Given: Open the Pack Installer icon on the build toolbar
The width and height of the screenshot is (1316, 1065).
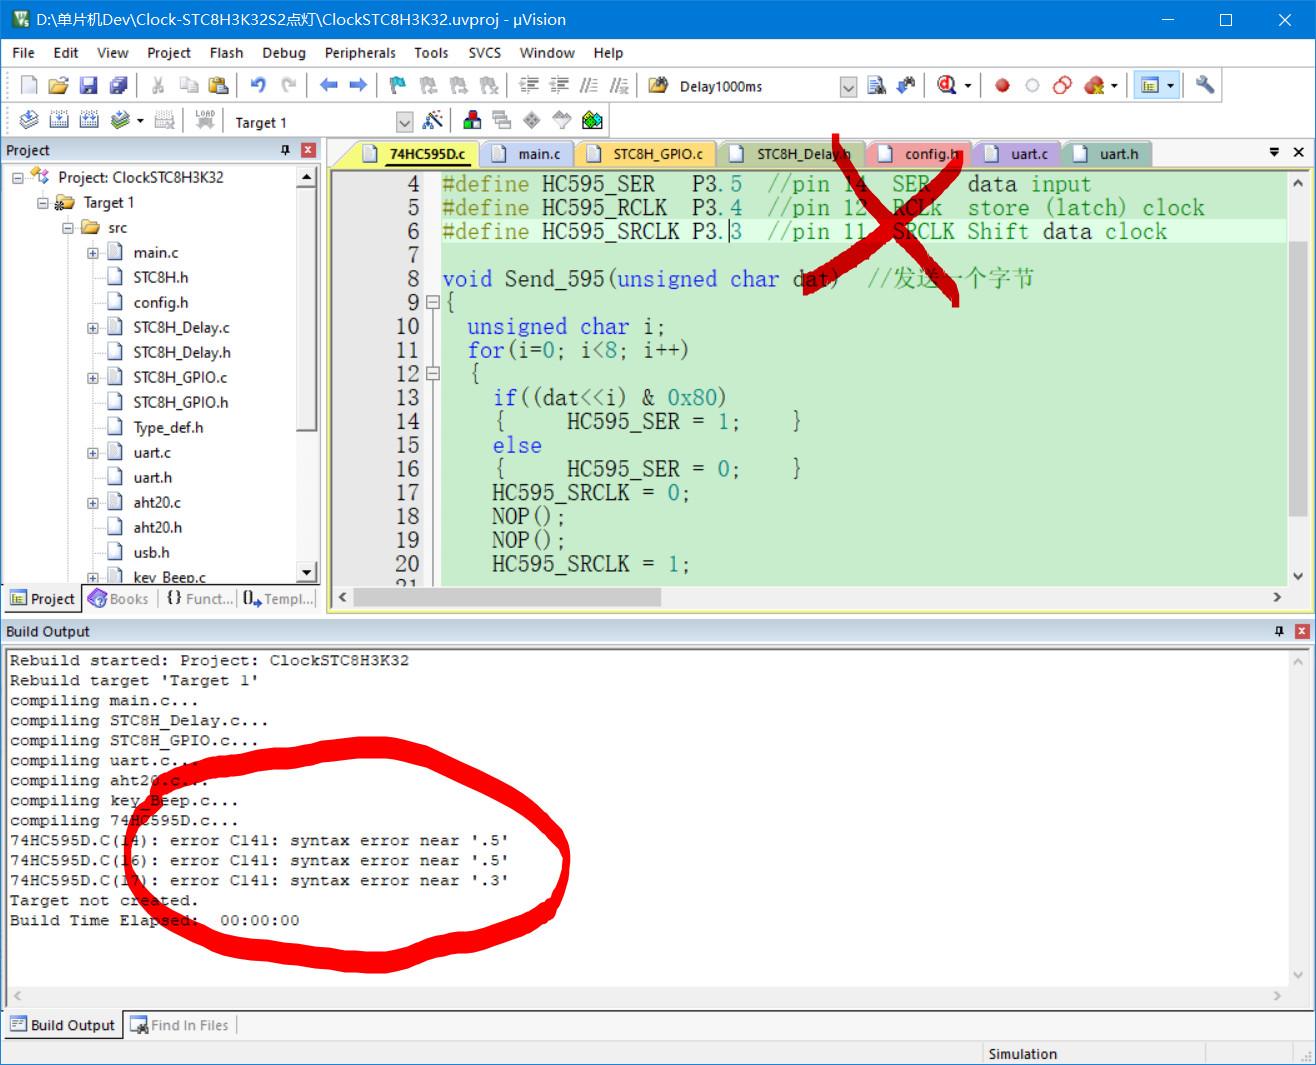Looking at the screenshot, I should 592,121.
